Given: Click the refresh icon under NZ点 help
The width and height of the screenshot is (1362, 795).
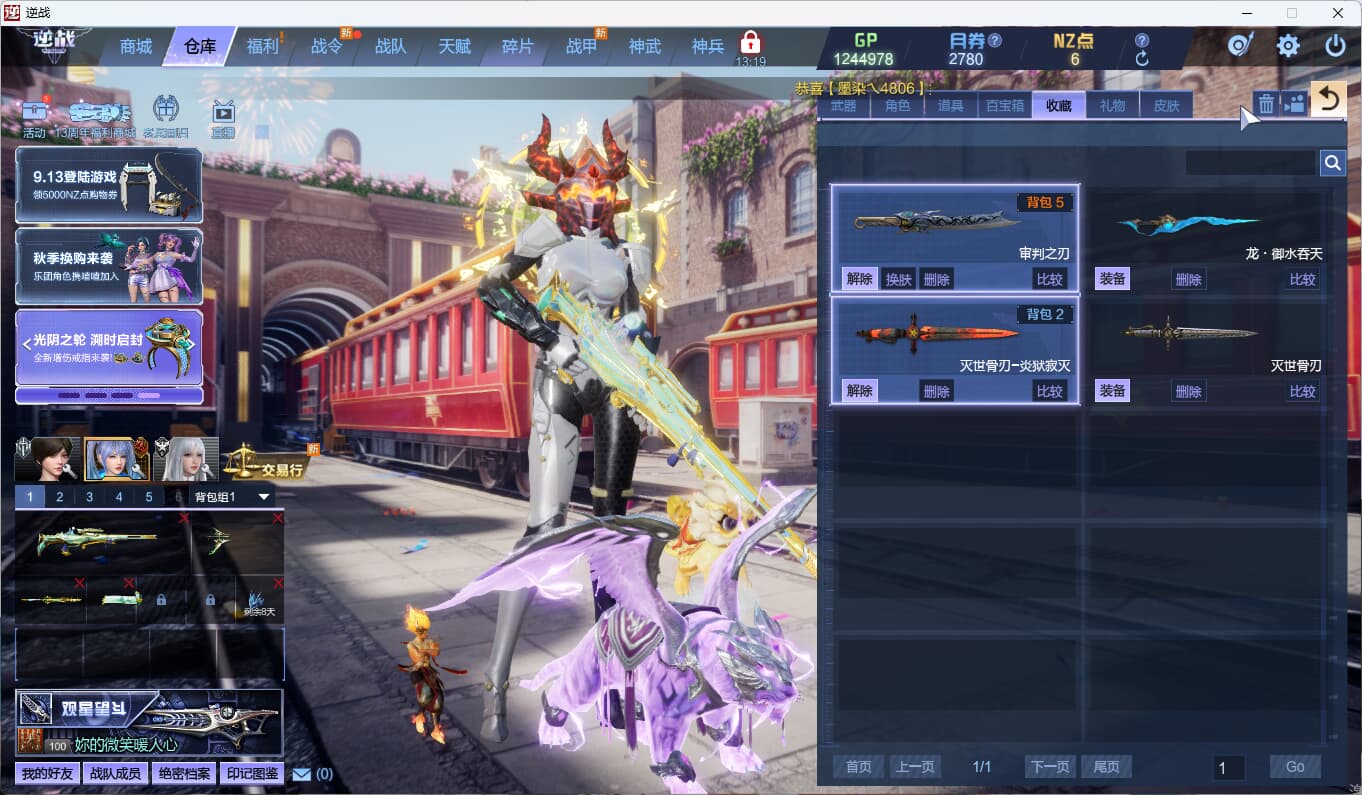Looking at the screenshot, I should 1142,59.
